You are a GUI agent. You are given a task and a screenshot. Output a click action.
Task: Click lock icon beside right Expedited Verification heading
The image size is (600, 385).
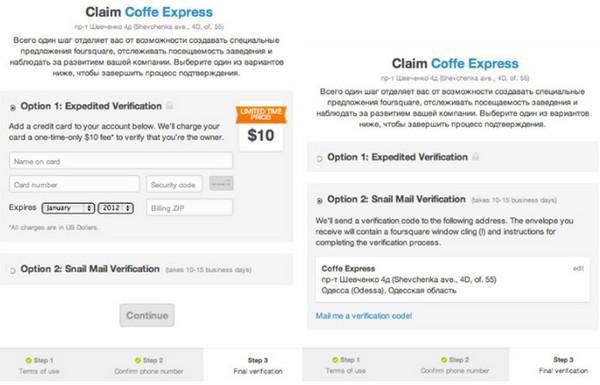(x=476, y=157)
